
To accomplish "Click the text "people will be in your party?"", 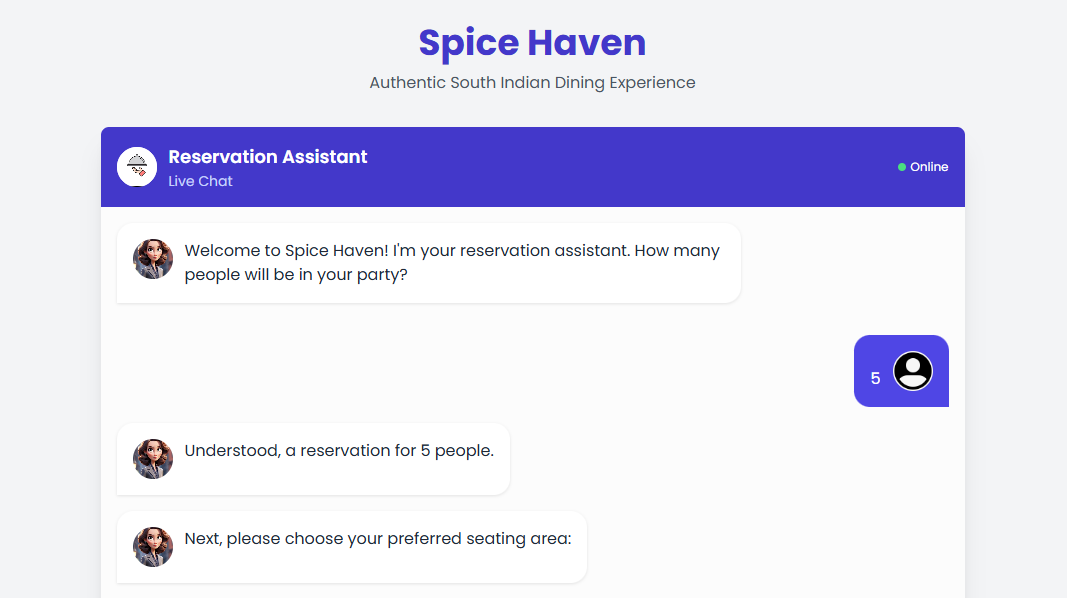I will click(x=296, y=275).
